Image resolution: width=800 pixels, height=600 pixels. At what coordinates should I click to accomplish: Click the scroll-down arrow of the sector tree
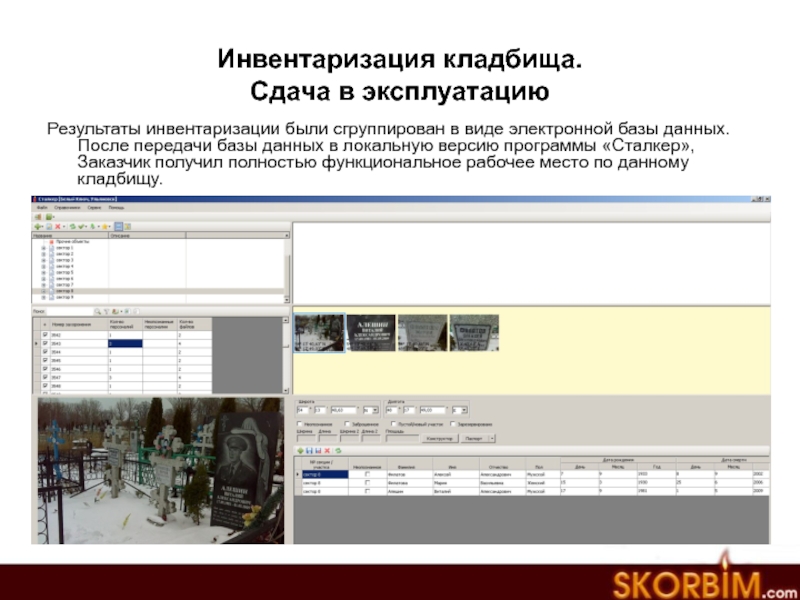tap(287, 300)
